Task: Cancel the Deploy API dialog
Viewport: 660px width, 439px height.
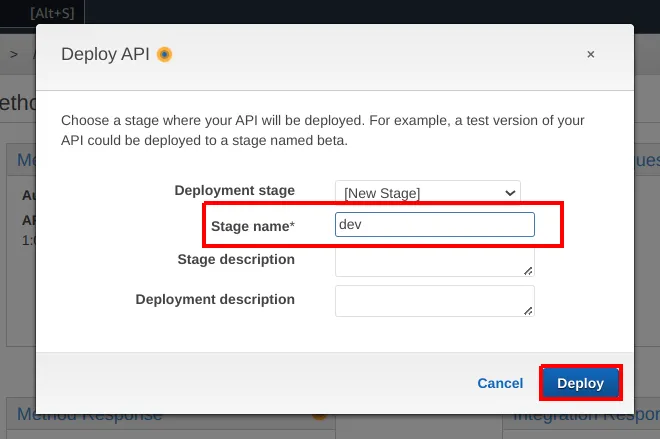Action: [x=500, y=383]
